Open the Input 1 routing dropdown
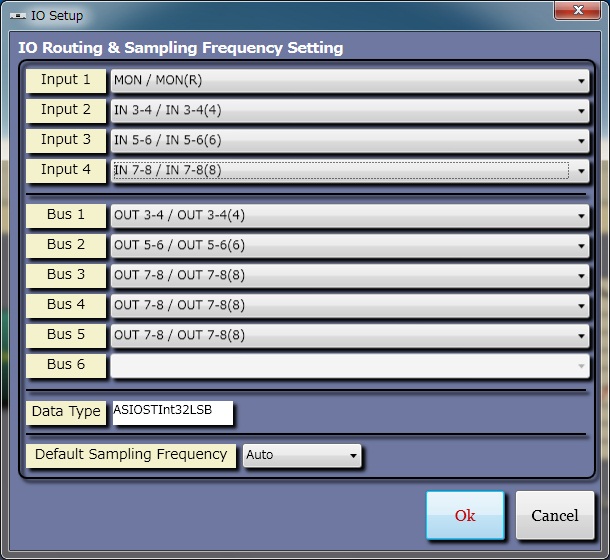 (x=349, y=81)
